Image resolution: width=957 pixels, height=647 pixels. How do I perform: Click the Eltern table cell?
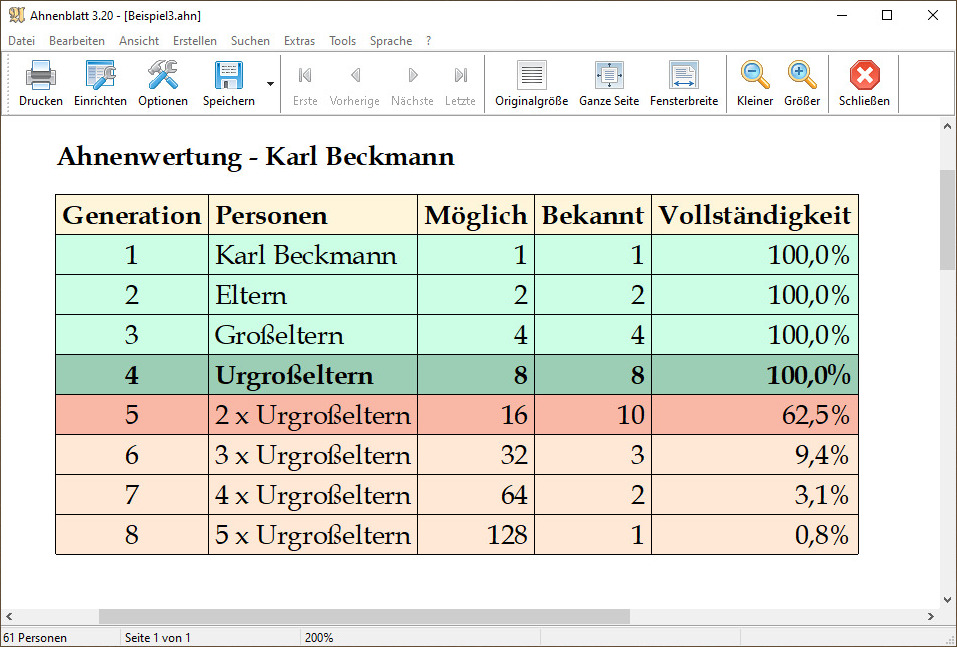point(313,295)
